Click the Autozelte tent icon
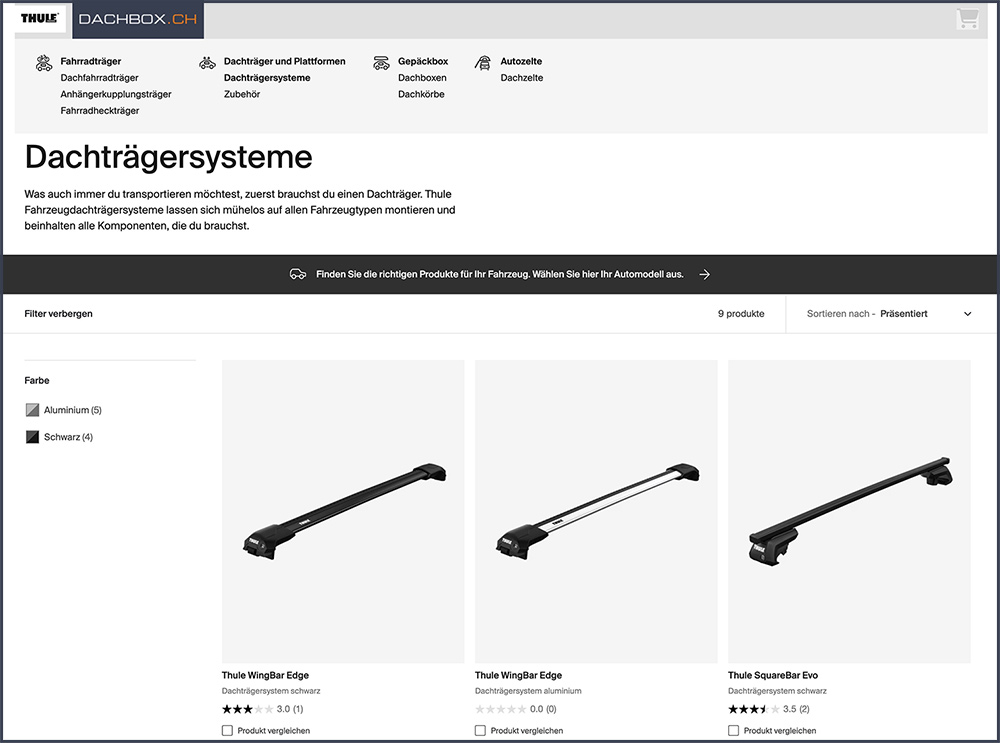 click(483, 63)
